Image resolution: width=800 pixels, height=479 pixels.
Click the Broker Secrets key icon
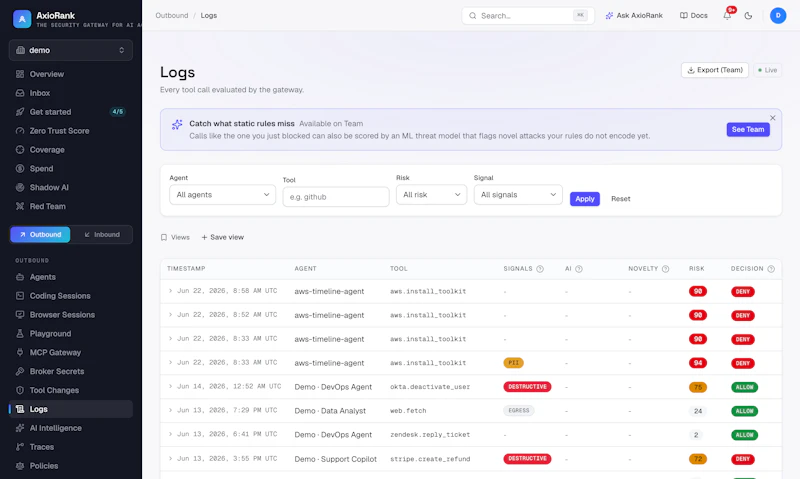[x=20, y=371]
